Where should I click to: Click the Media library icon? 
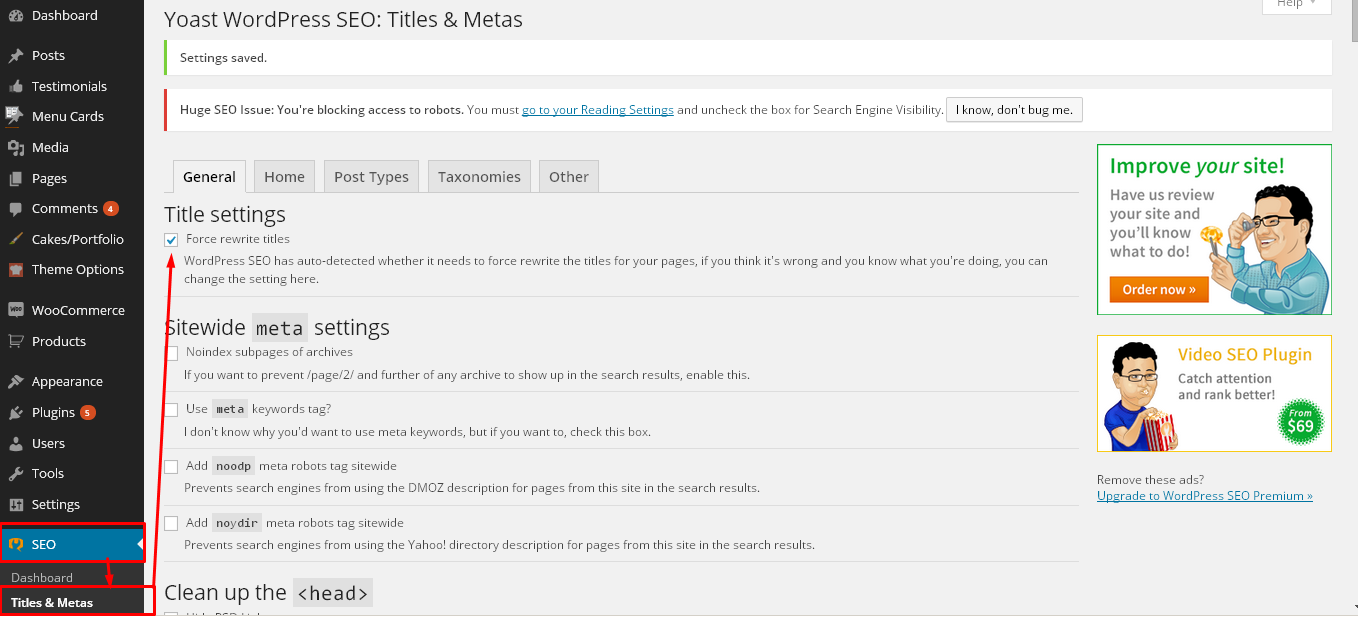[15, 148]
